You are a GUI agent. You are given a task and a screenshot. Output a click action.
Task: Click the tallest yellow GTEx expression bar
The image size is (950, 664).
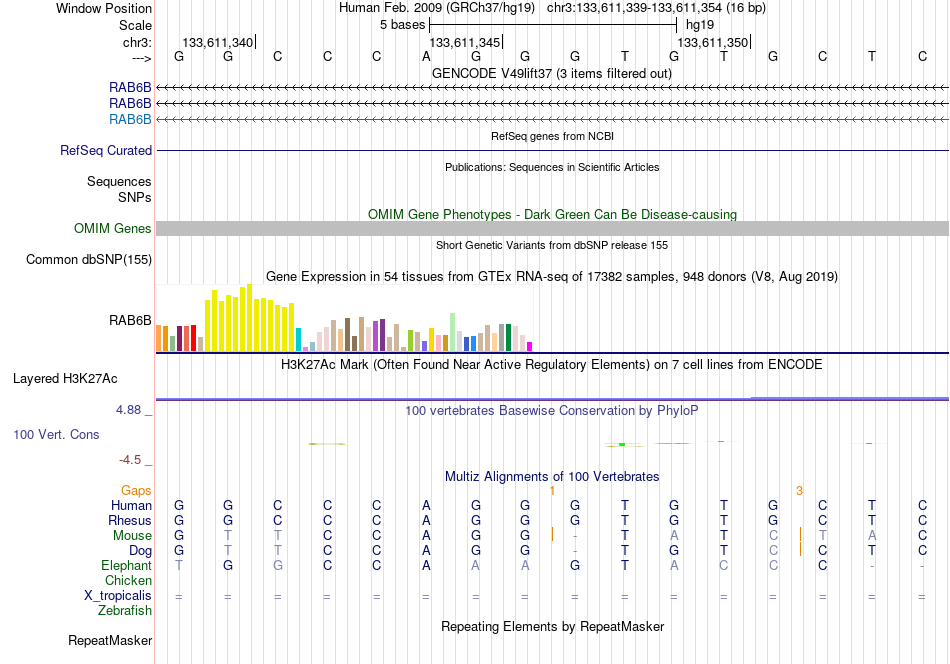point(249,317)
